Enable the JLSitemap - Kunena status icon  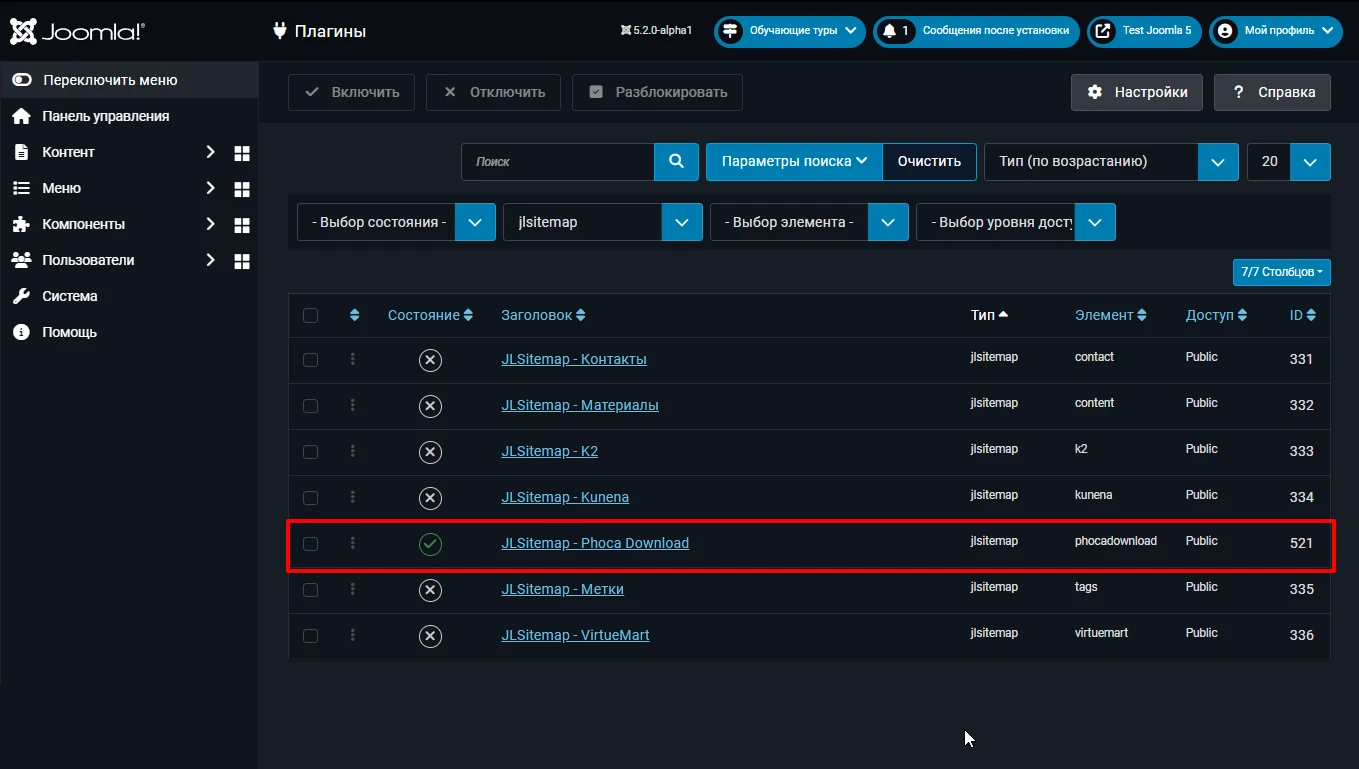click(430, 498)
